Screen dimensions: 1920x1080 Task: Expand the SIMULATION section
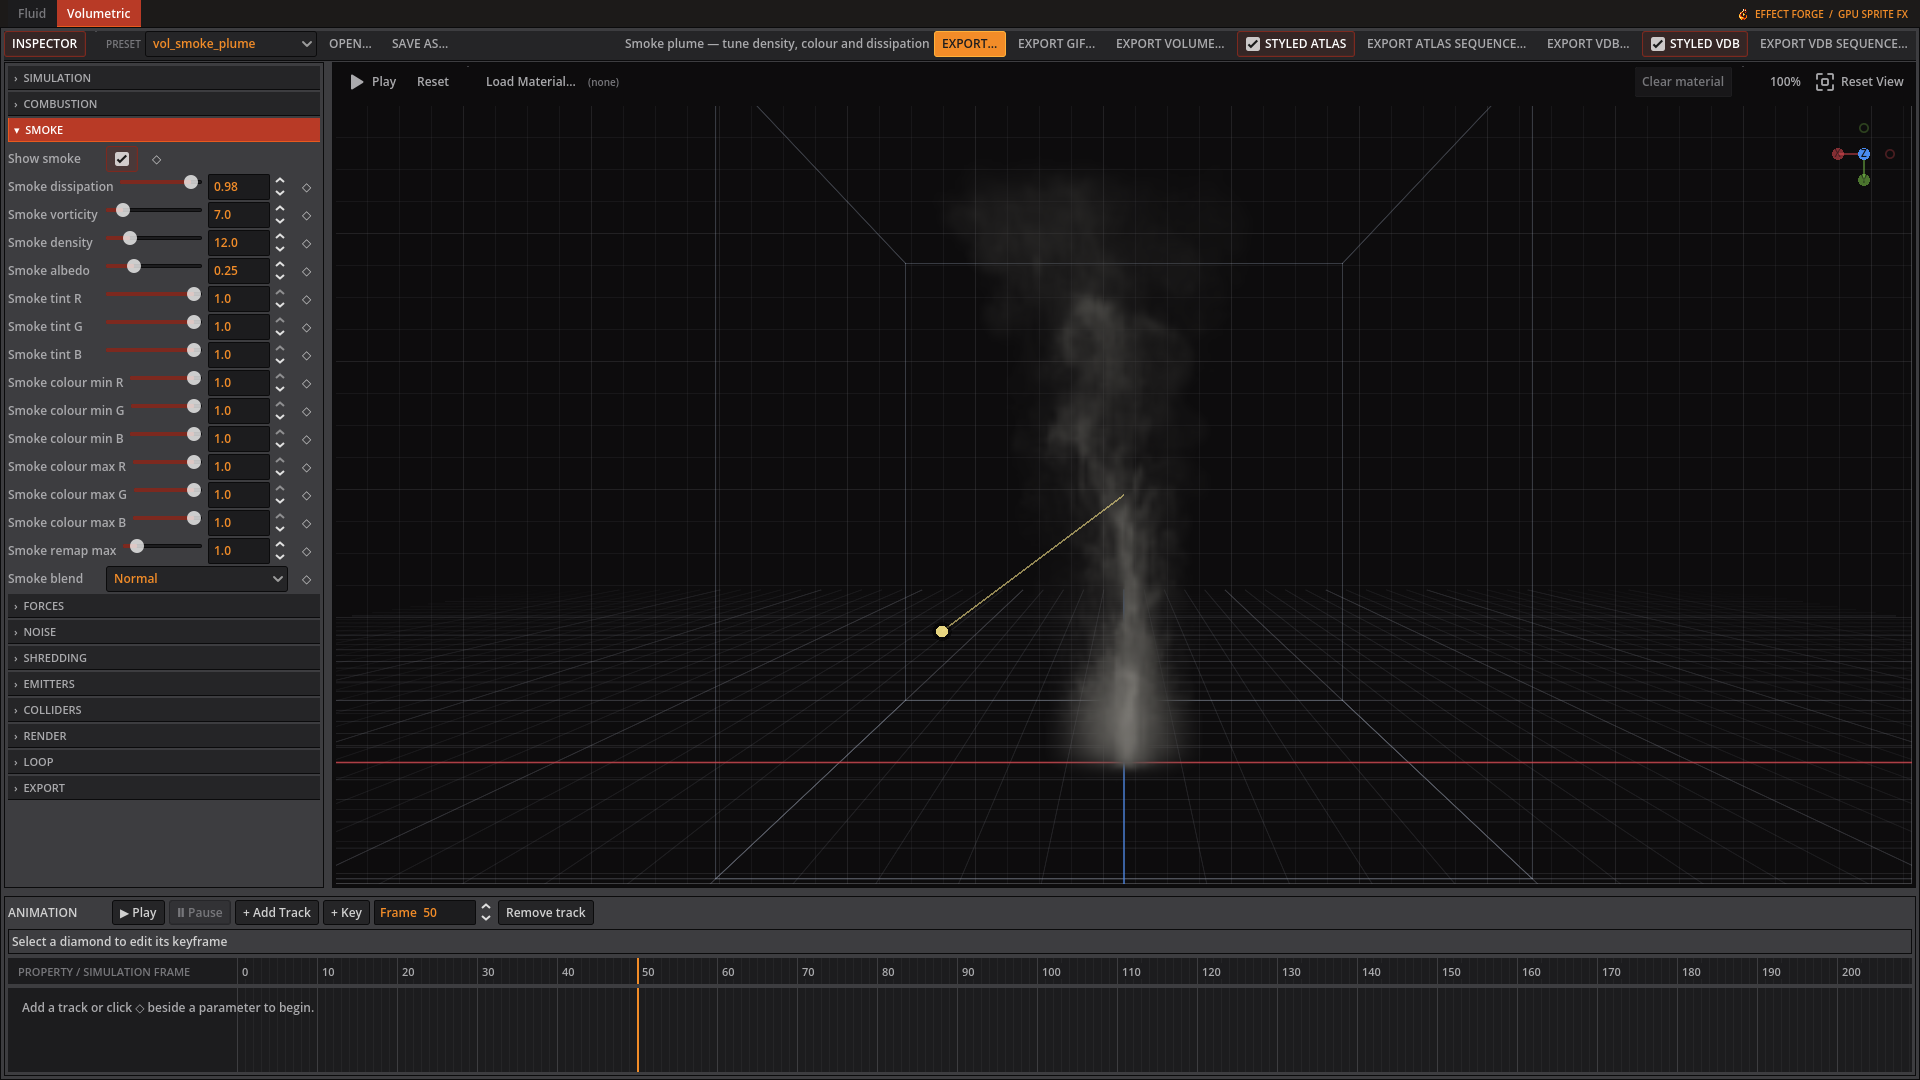point(164,78)
